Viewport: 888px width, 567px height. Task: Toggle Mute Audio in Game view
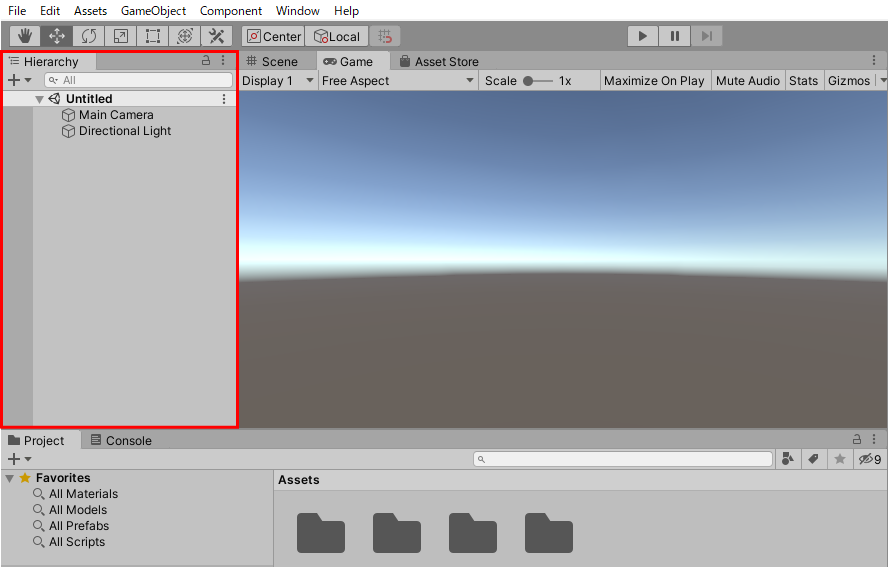748,80
